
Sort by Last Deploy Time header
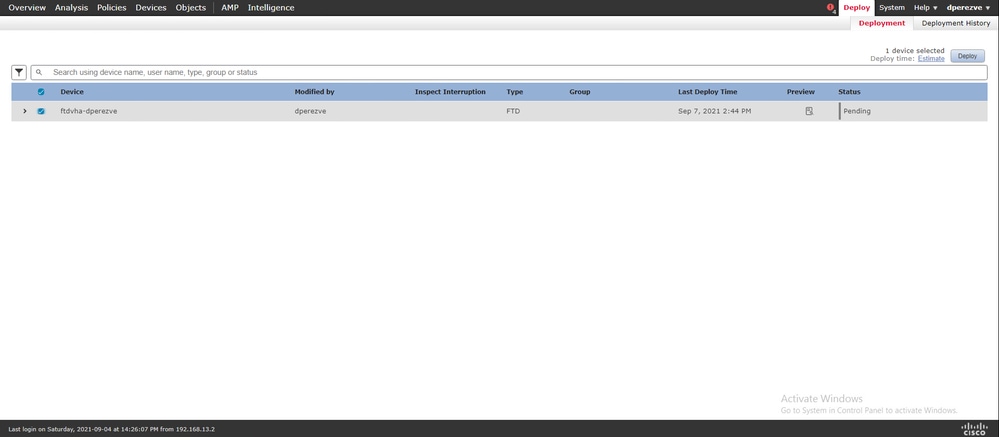point(708,92)
